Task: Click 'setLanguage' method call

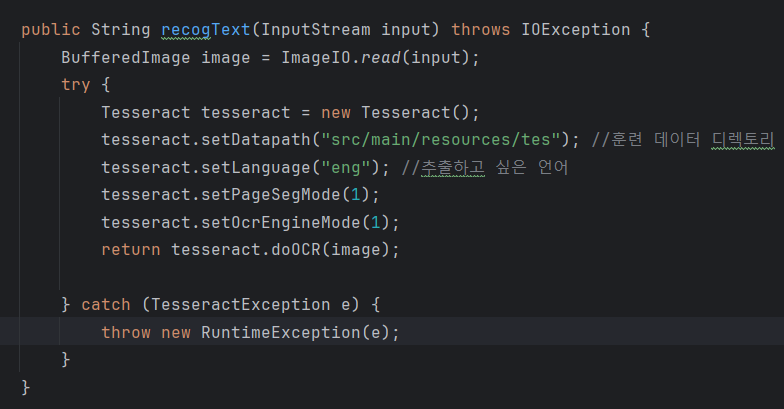Action: pos(256,168)
